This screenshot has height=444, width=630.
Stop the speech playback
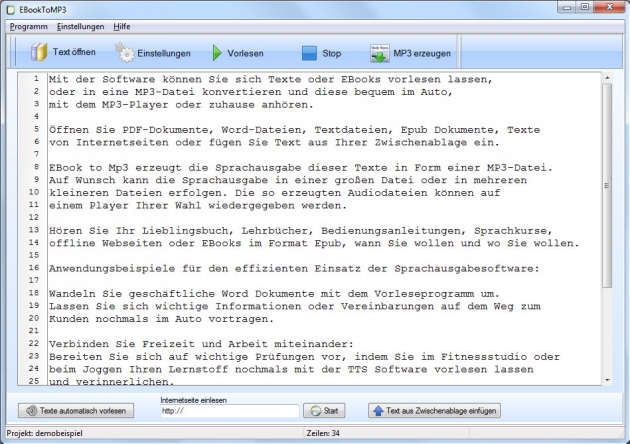point(321,52)
